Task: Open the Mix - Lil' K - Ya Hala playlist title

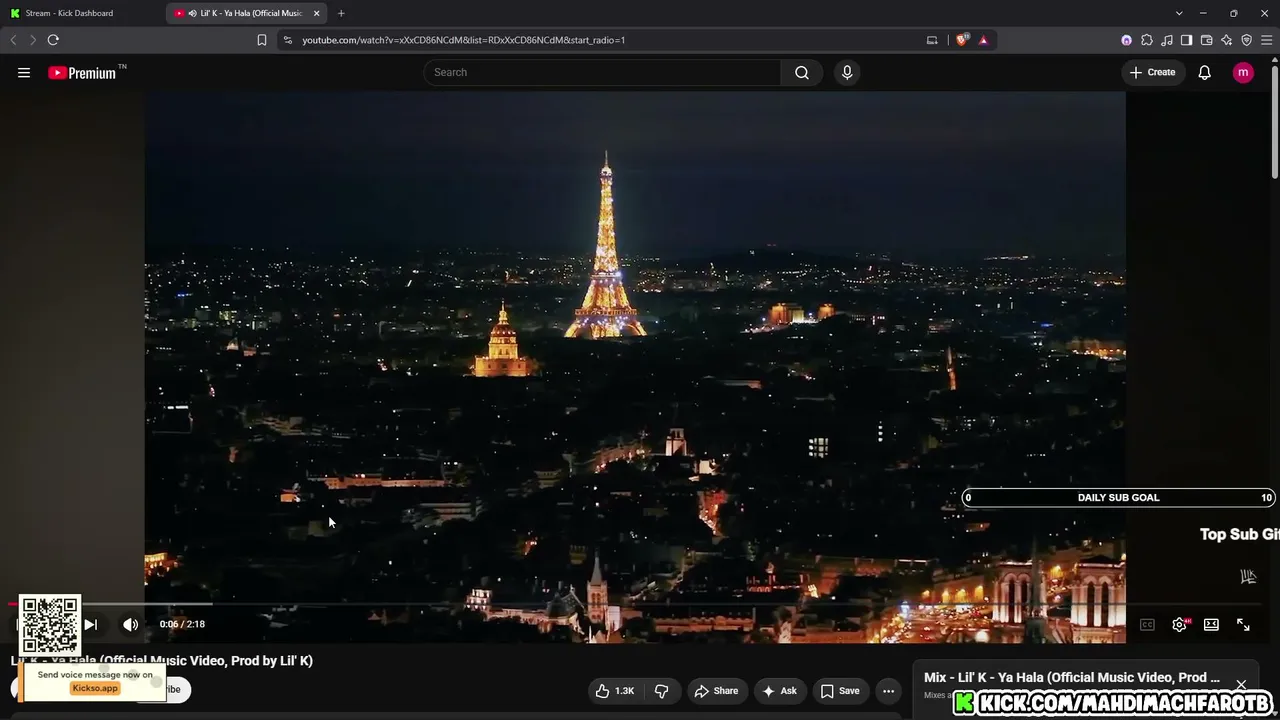Action: click(1072, 677)
